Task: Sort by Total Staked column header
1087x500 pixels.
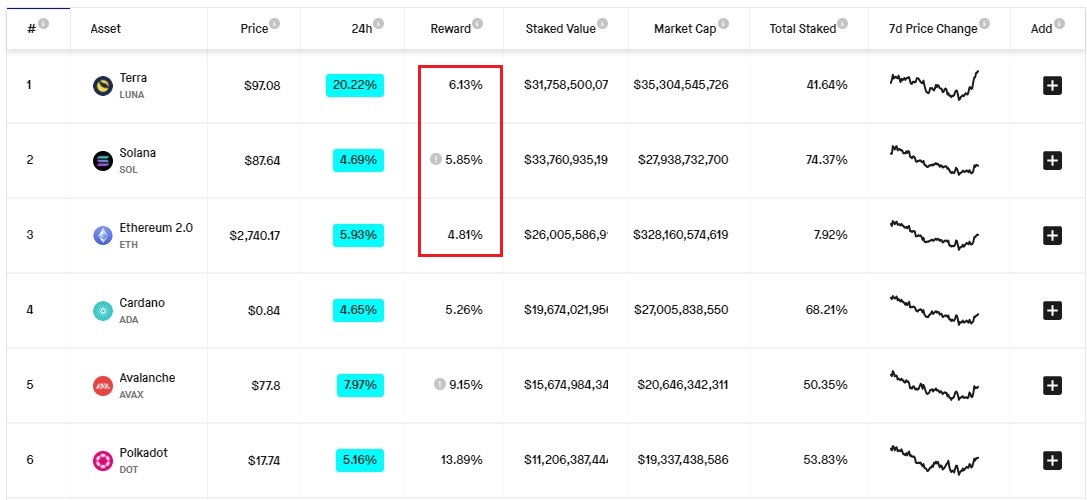Action: [802, 29]
